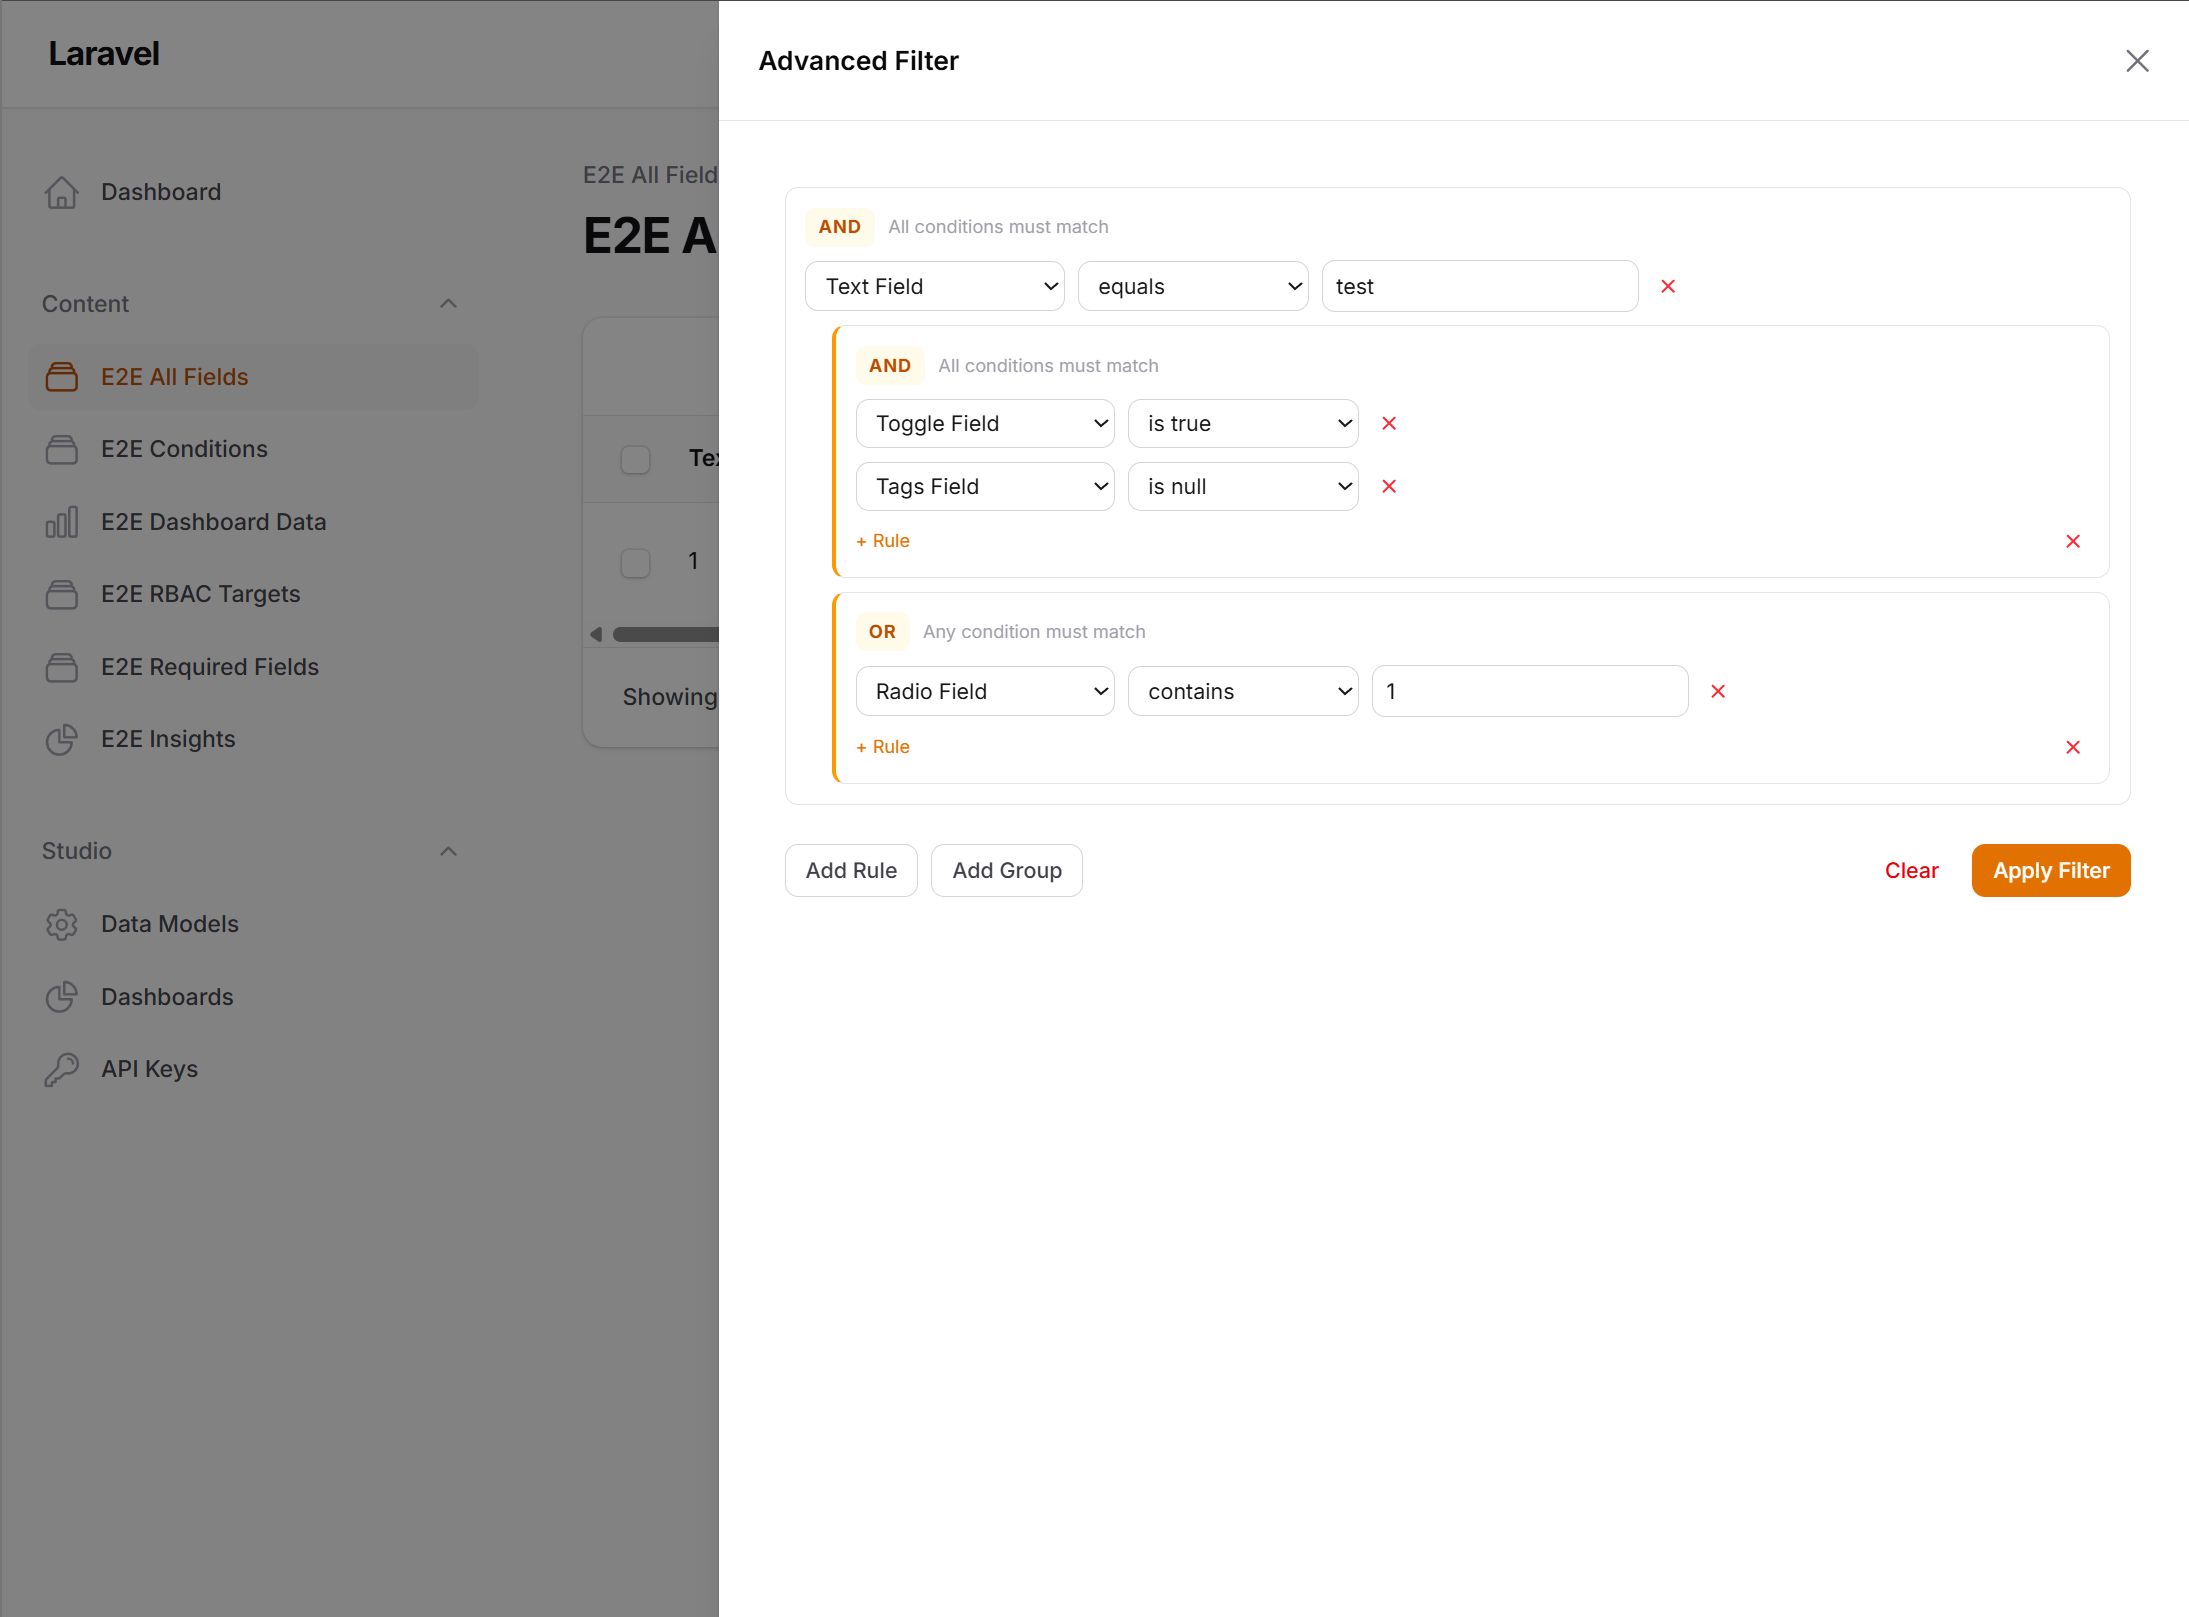The image size is (2189, 1617).
Task: Delete the Toggle Field rule
Action: [1388, 424]
